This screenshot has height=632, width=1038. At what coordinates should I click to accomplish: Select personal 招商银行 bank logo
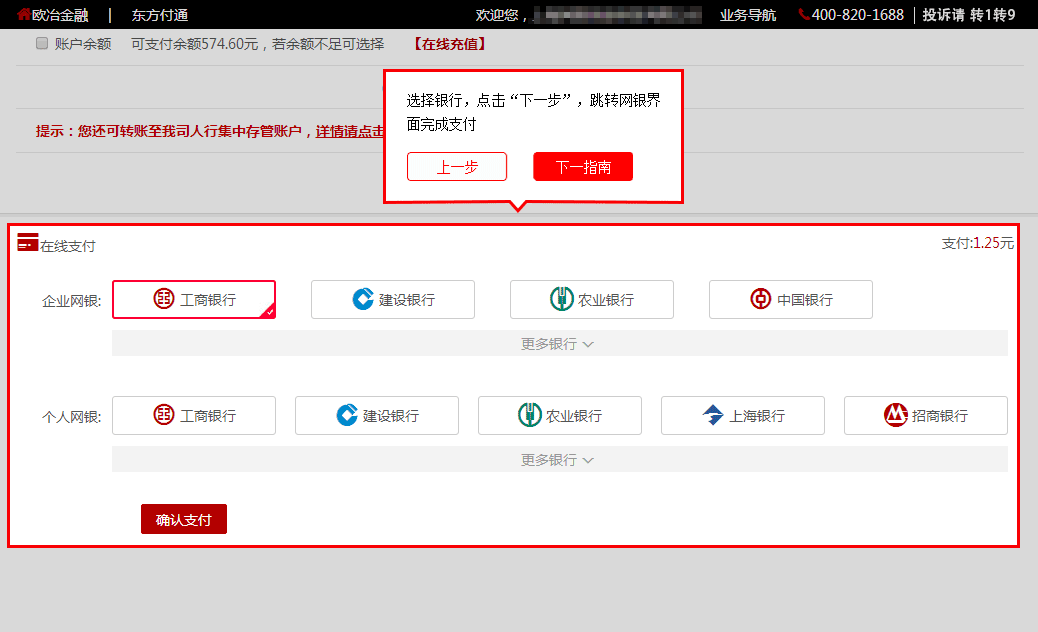tap(895, 415)
